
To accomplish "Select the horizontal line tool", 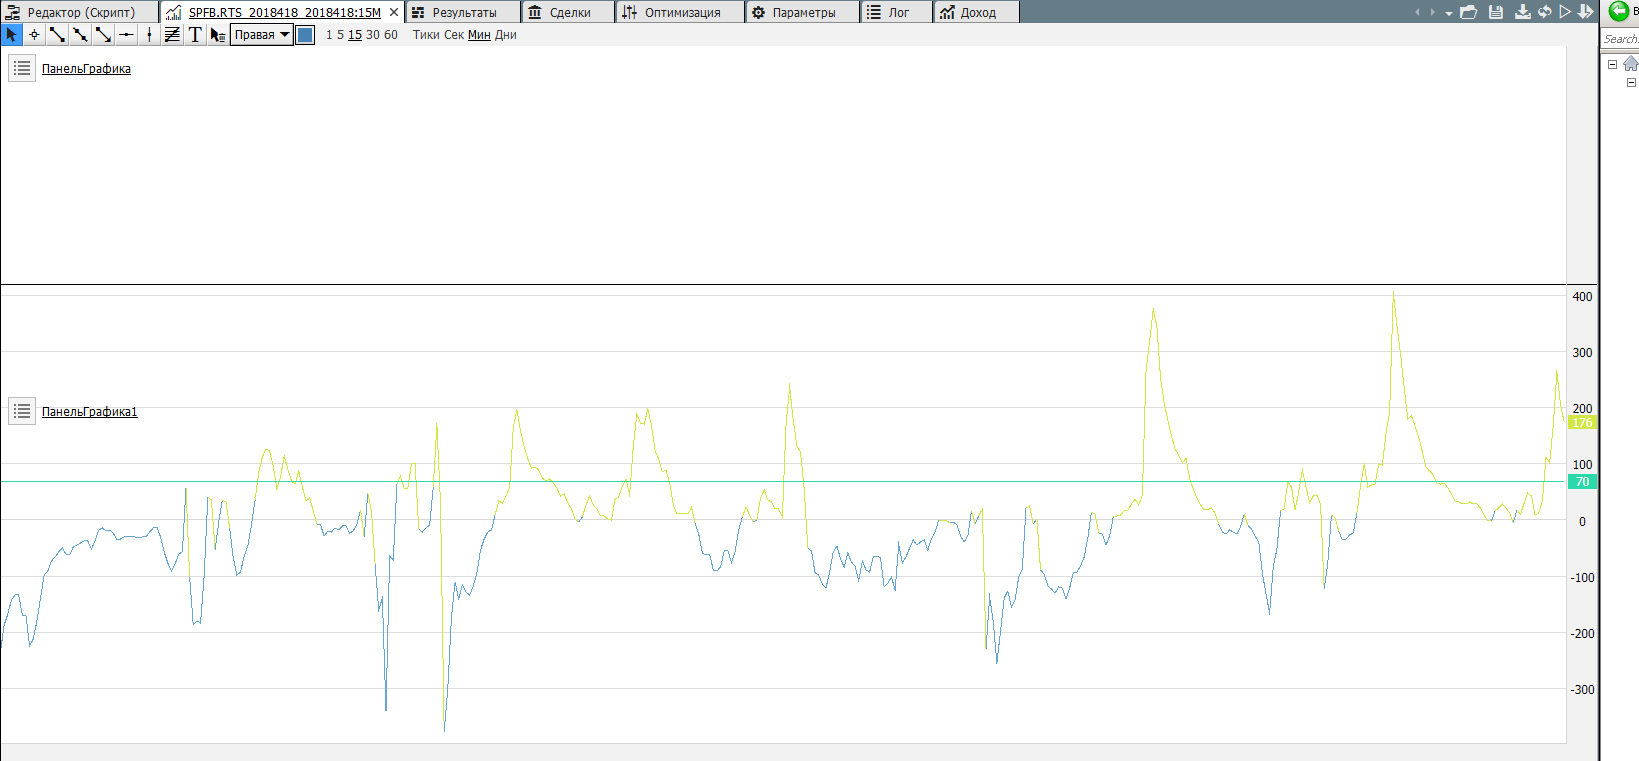I will [x=126, y=35].
